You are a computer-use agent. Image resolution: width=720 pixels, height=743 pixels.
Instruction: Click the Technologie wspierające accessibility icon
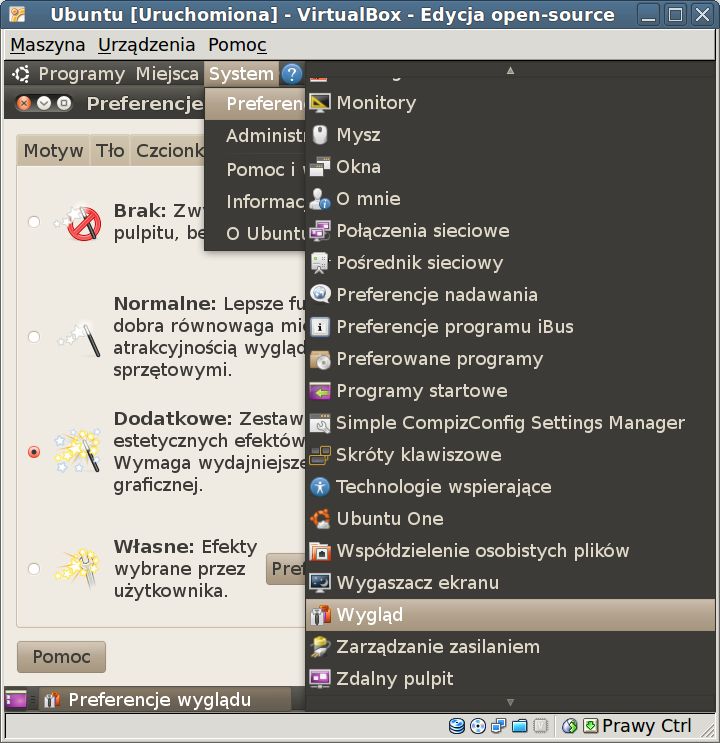320,487
